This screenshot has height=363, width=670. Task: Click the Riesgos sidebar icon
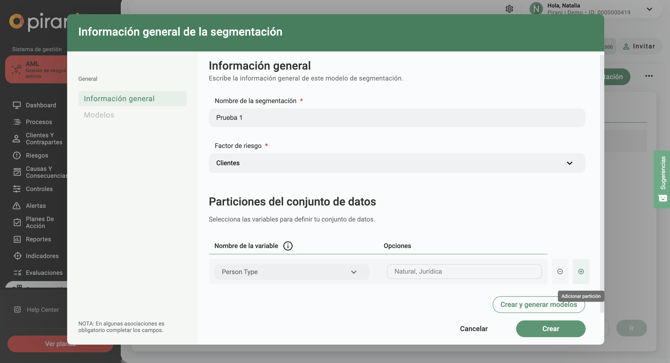pyautogui.click(x=17, y=155)
